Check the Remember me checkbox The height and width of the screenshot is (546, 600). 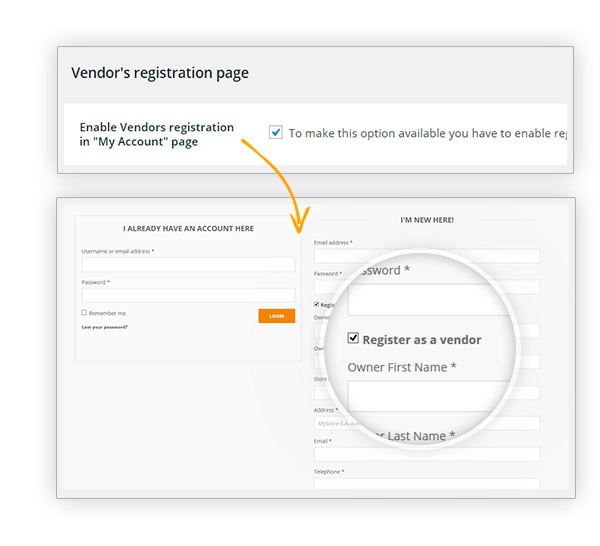click(84, 313)
